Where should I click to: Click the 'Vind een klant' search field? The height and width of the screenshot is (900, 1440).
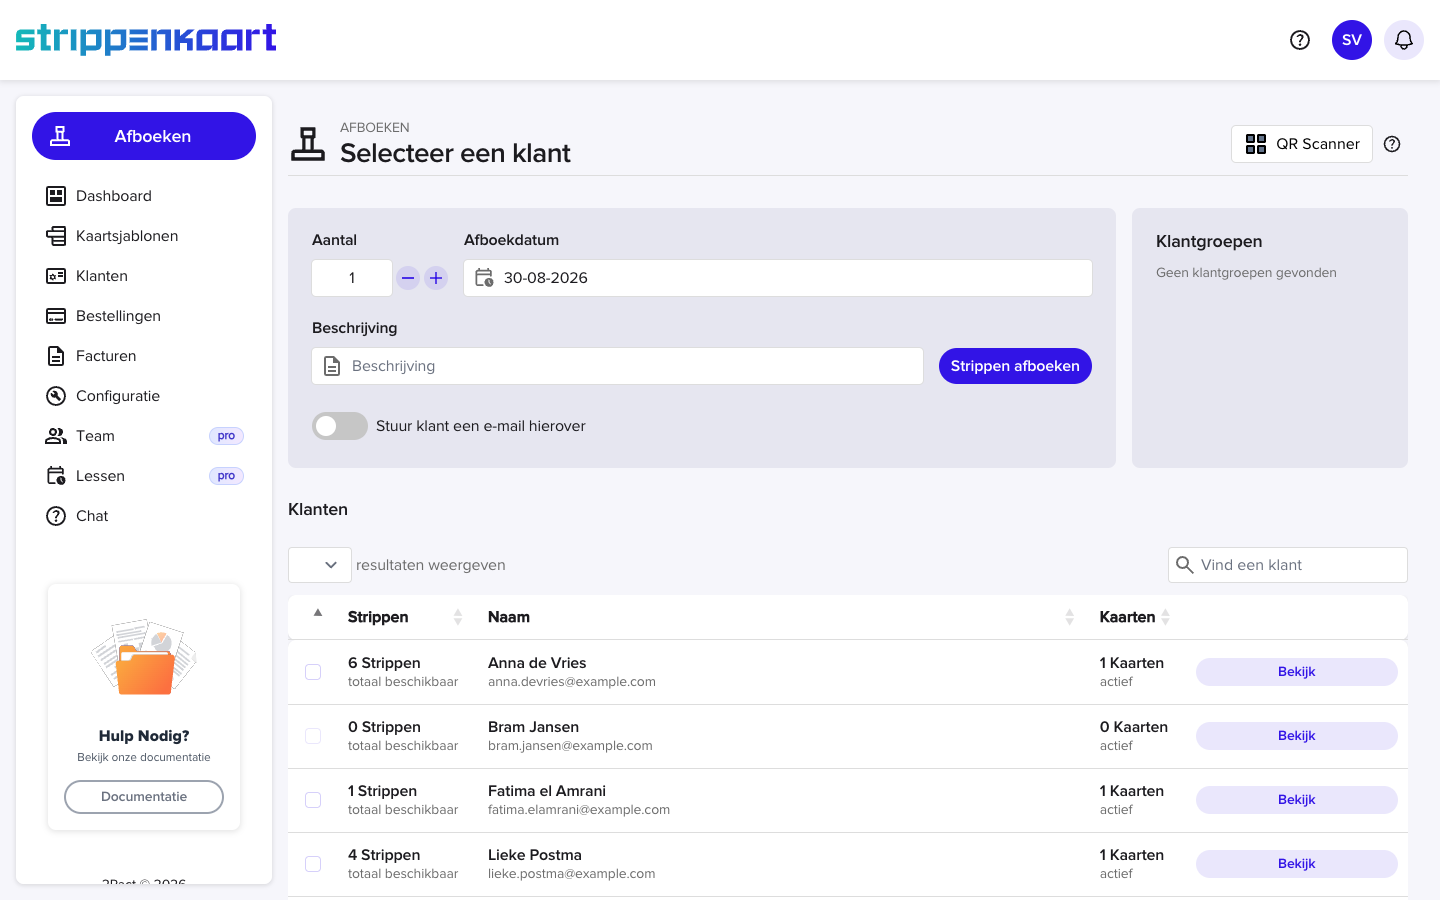click(x=1288, y=565)
